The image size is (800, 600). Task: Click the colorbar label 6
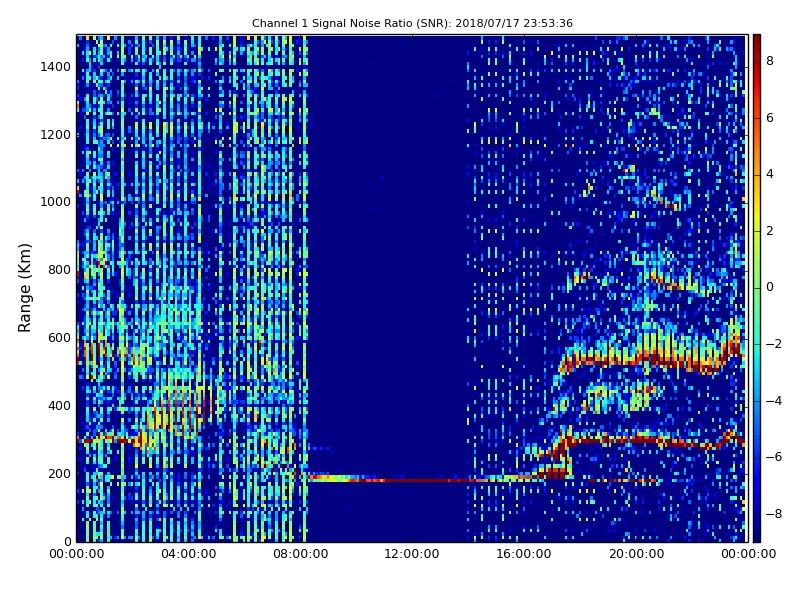point(770,118)
